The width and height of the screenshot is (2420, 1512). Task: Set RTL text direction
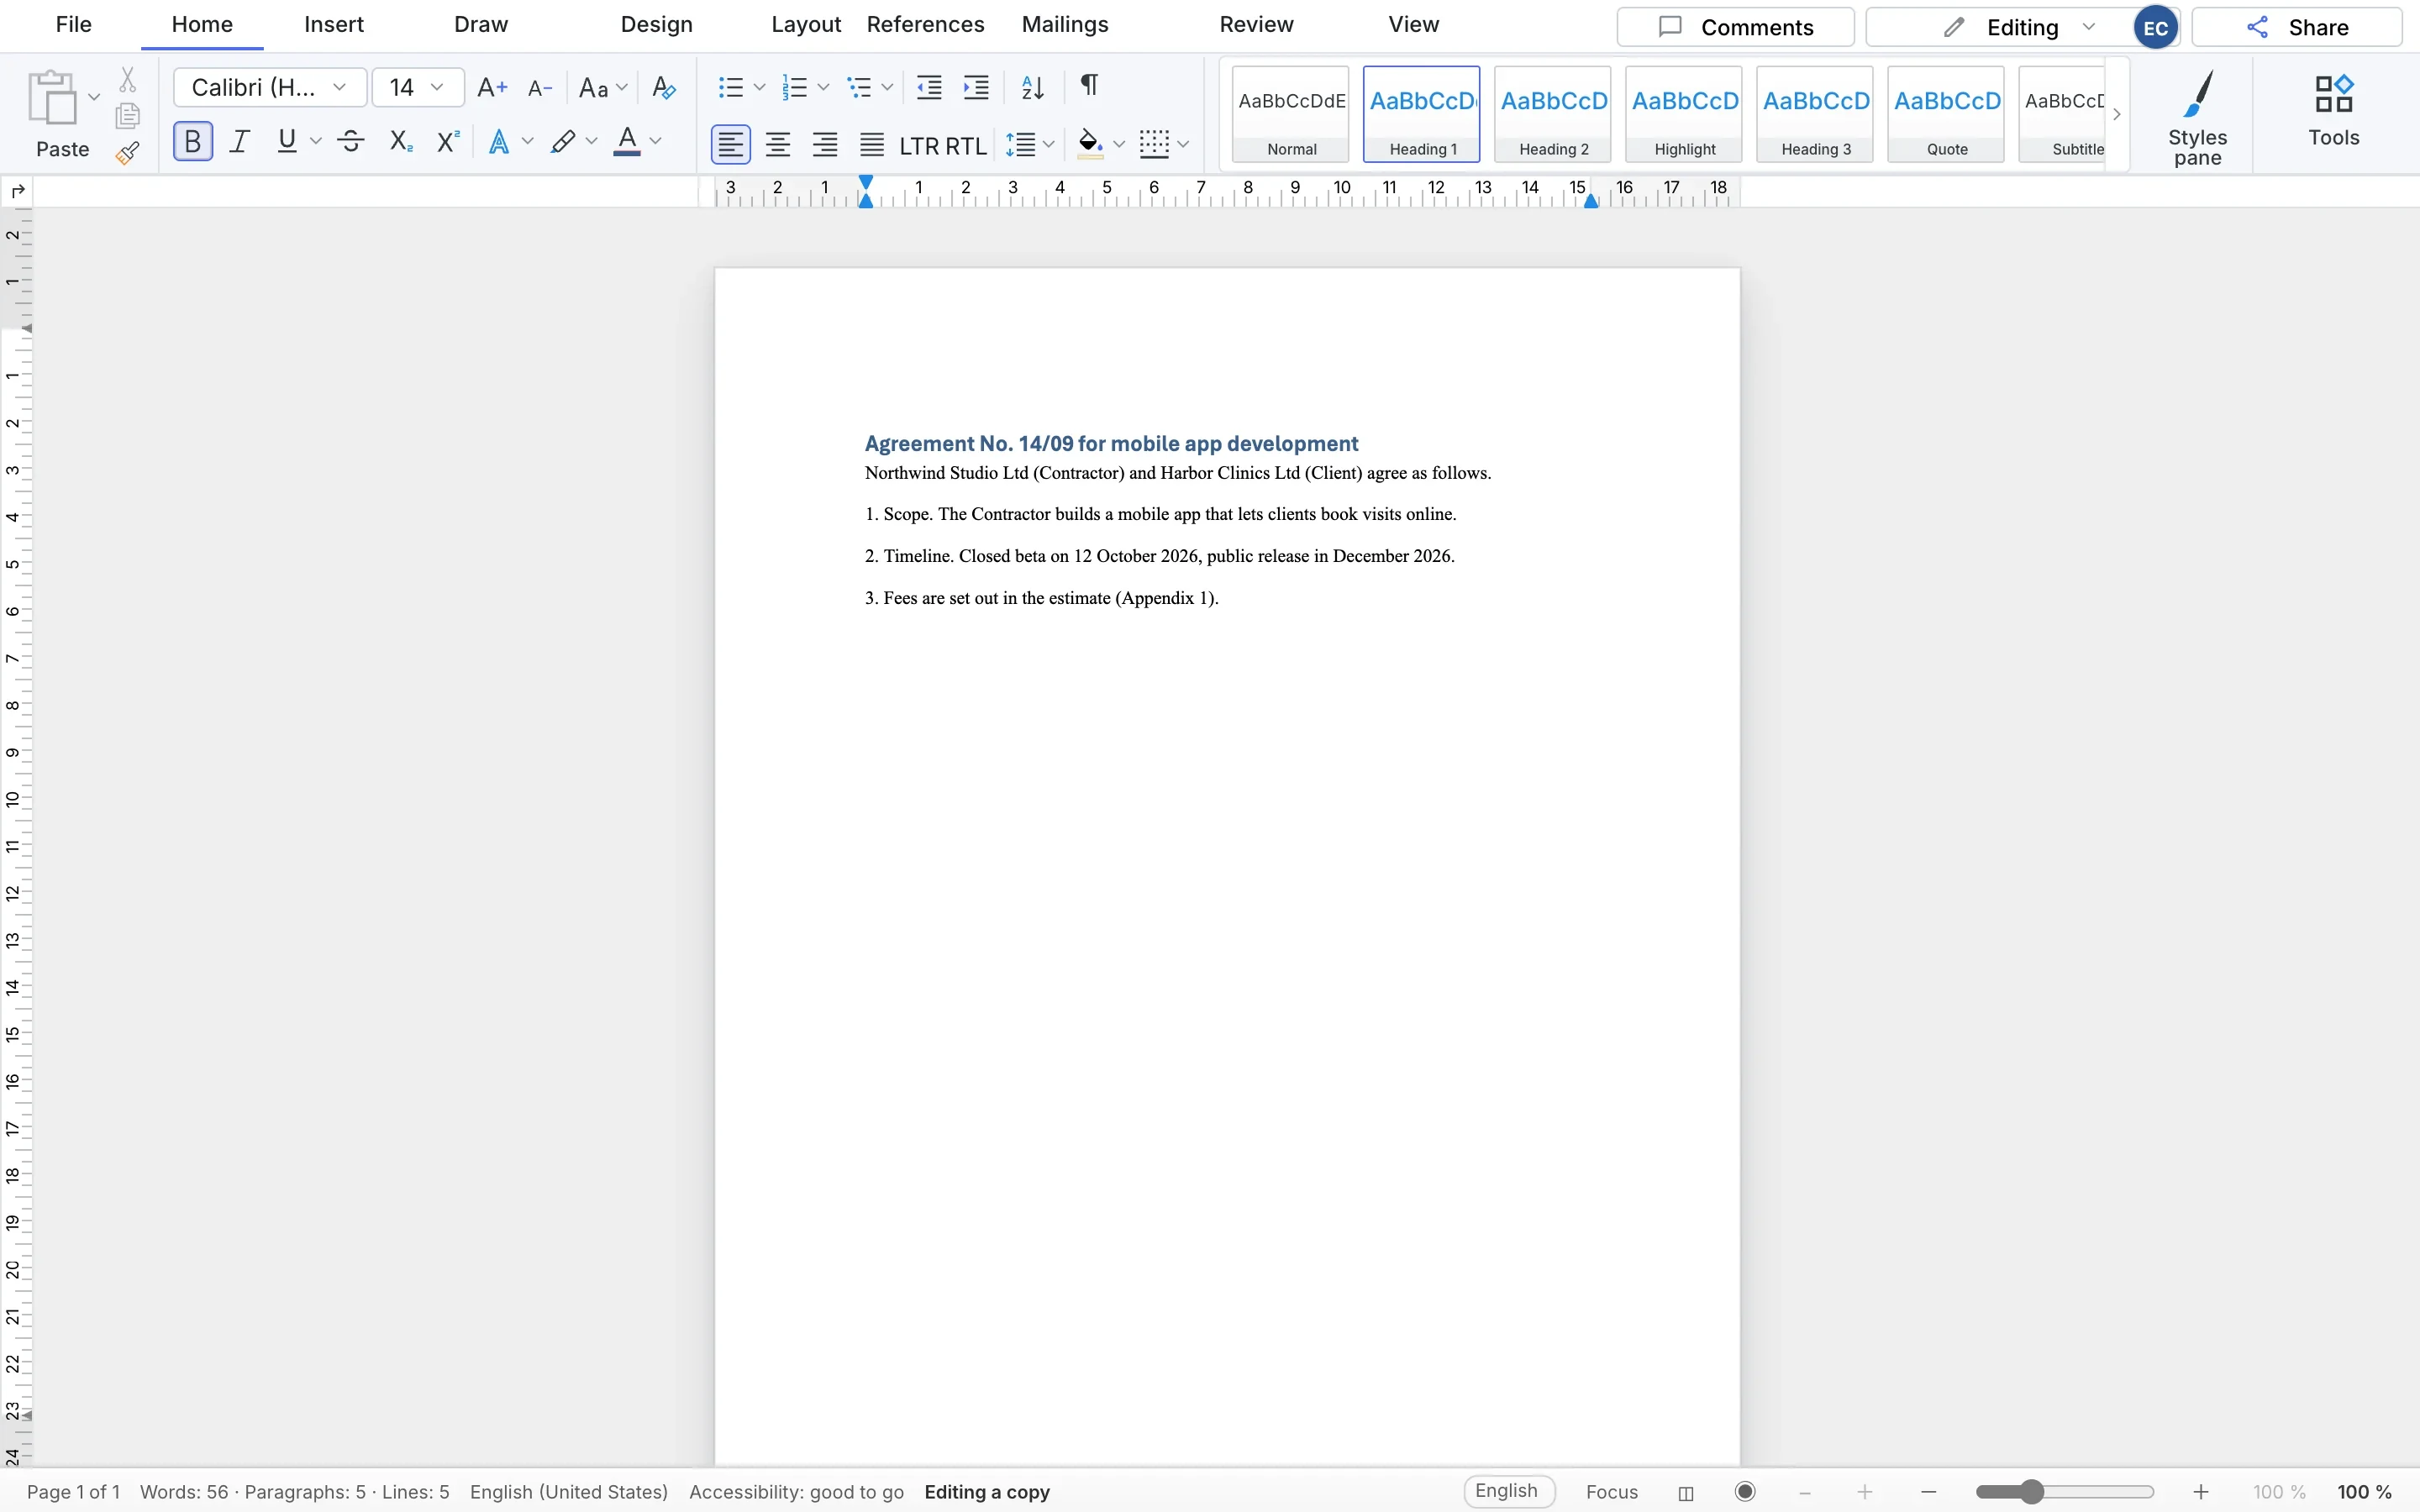pyautogui.click(x=966, y=146)
